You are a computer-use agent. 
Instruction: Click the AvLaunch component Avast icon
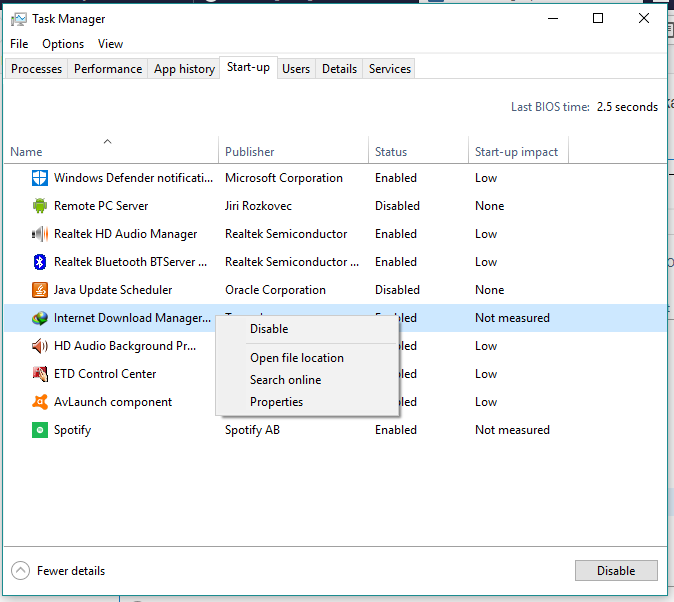[40, 402]
